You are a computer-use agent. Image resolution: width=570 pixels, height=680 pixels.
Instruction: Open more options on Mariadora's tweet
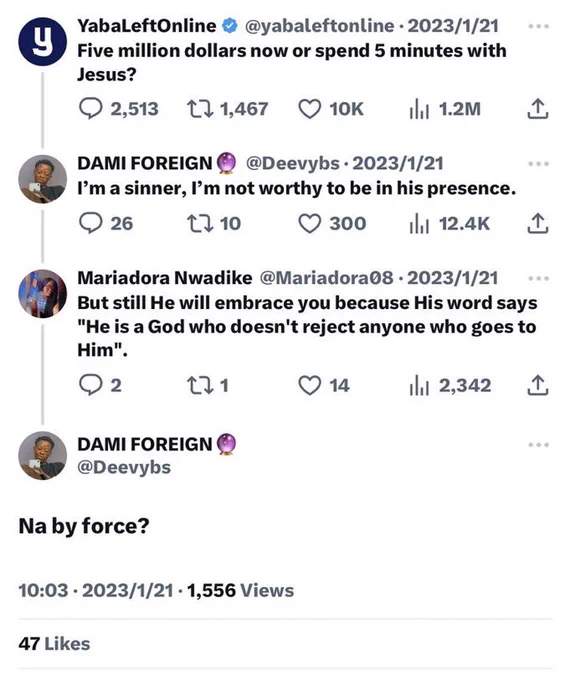(539, 278)
